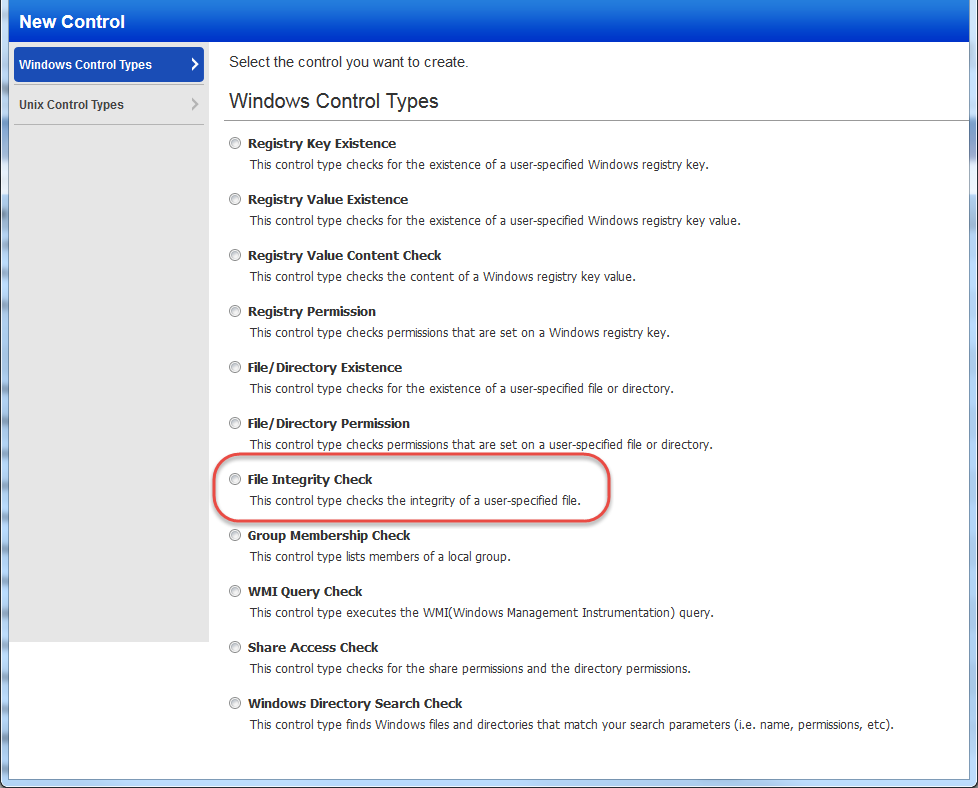Select the circled File Integrity Check option
The height and width of the screenshot is (788, 978).
tap(234, 479)
